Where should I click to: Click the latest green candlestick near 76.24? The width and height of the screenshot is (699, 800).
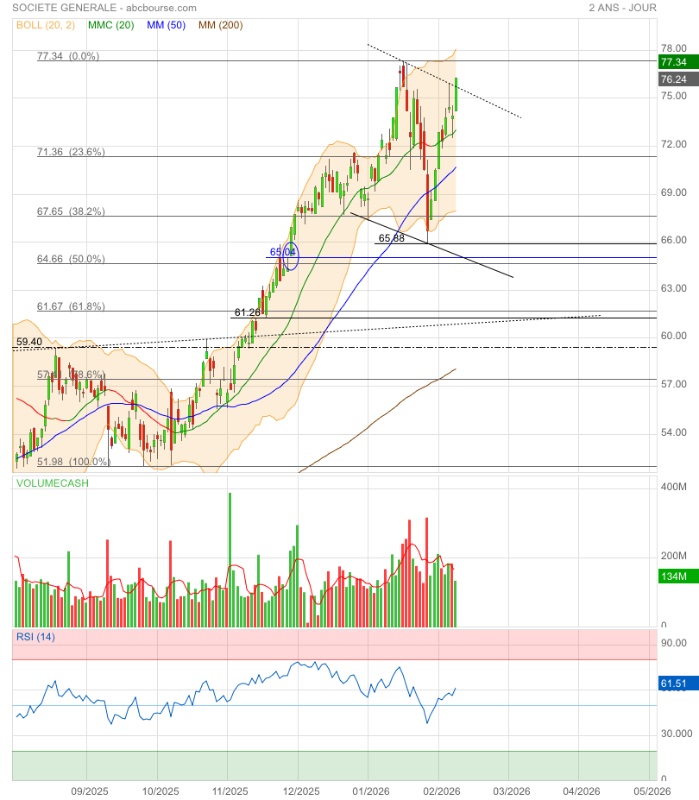click(456, 94)
